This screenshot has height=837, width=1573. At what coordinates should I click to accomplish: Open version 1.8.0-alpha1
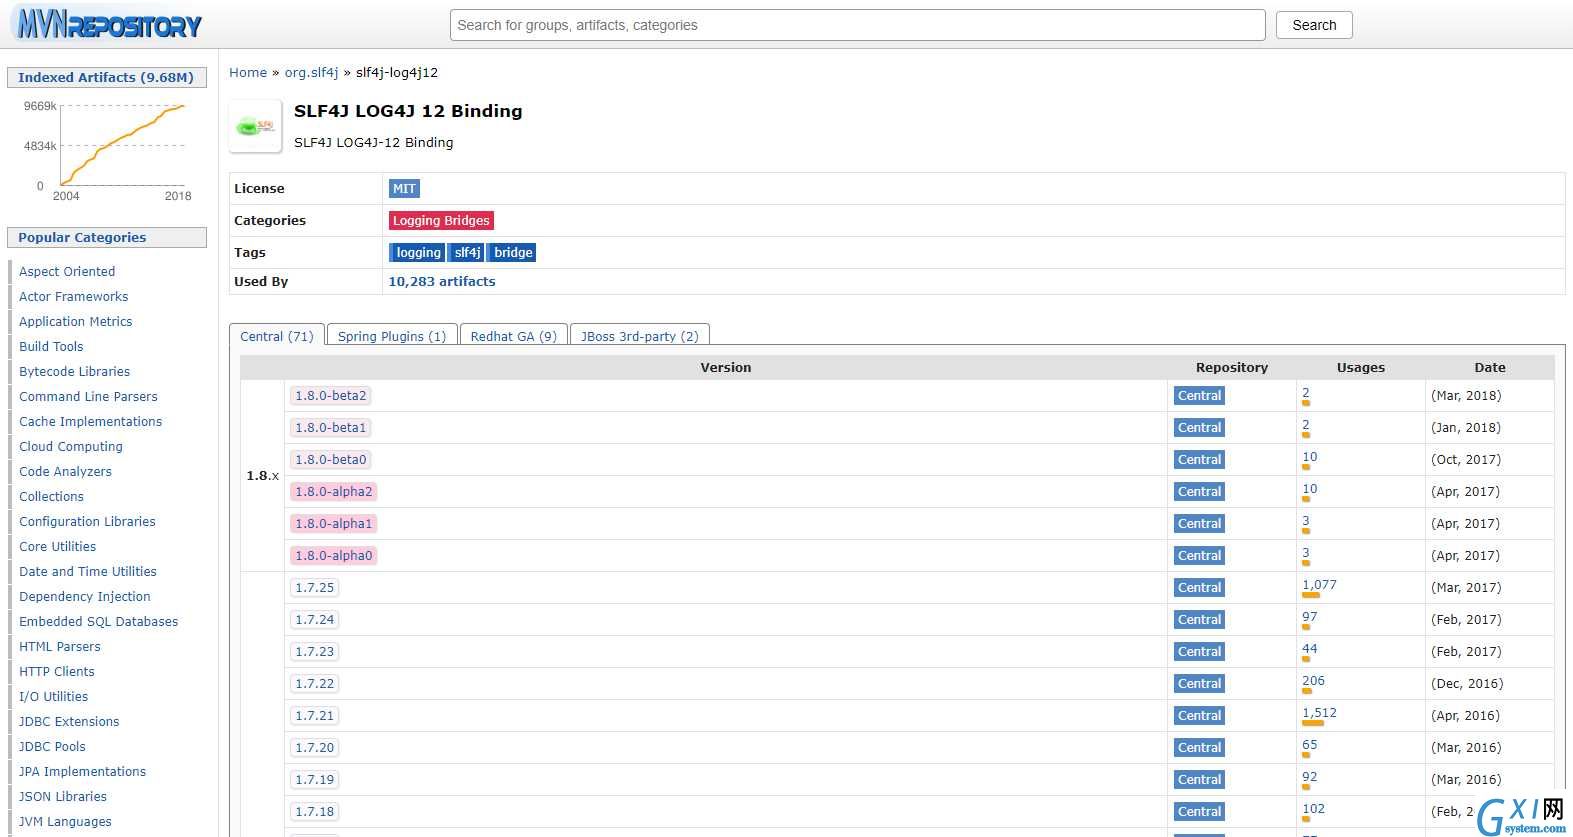pyautogui.click(x=334, y=524)
